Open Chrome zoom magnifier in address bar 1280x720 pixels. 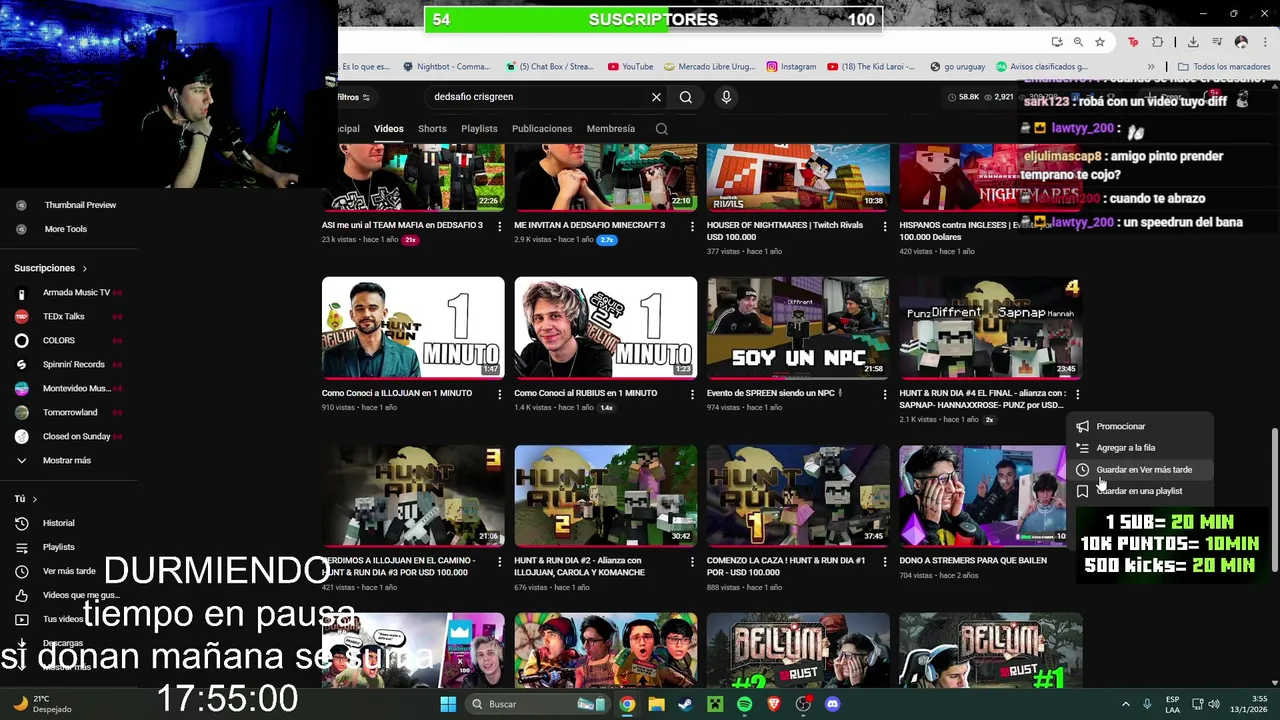pyautogui.click(x=1078, y=42)
